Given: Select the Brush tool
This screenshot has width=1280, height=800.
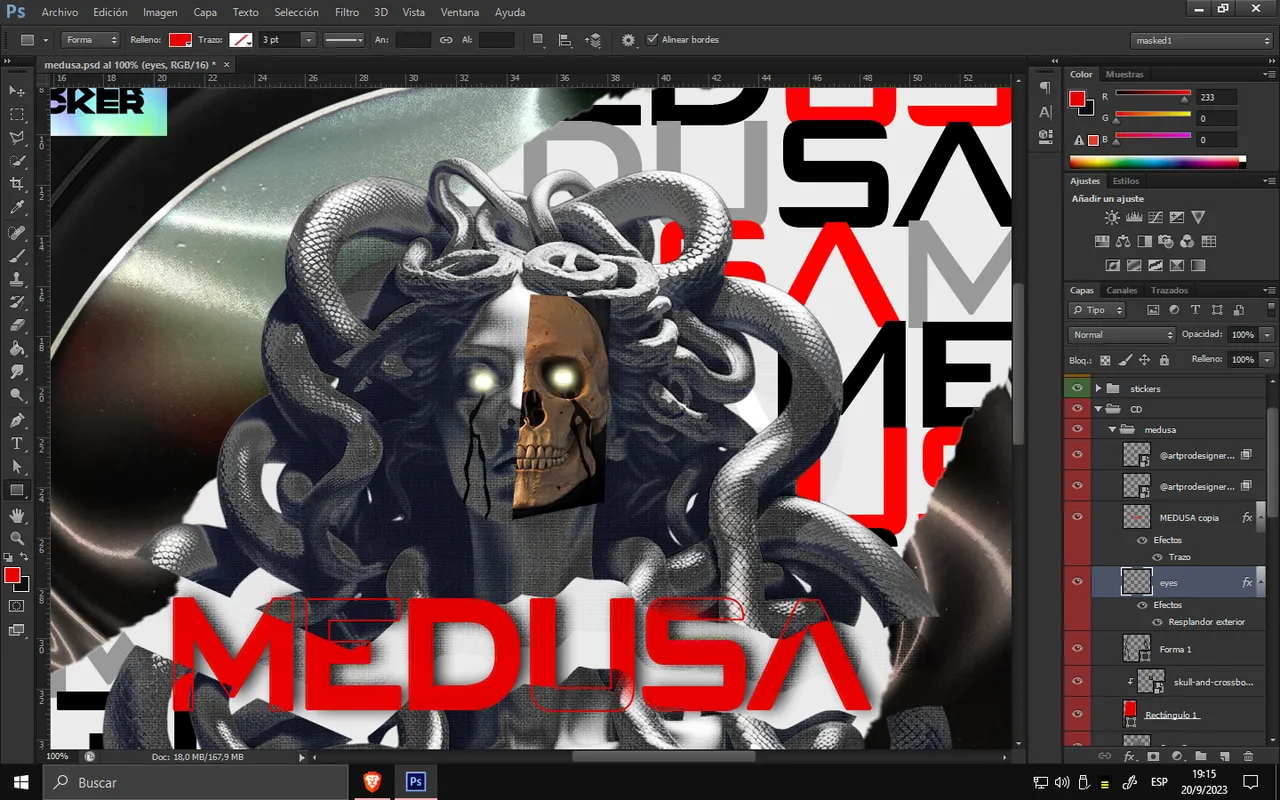Looking at the screenshot, I should click(17, 256).
